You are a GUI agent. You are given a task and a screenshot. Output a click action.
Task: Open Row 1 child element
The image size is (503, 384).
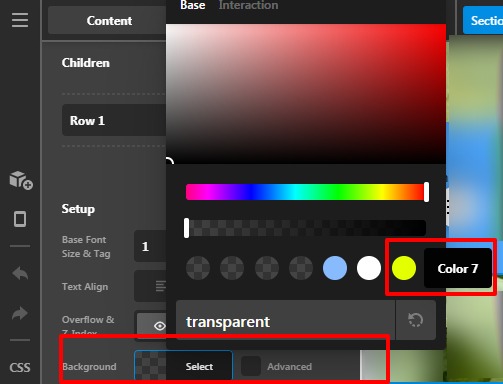pos(114,120)
